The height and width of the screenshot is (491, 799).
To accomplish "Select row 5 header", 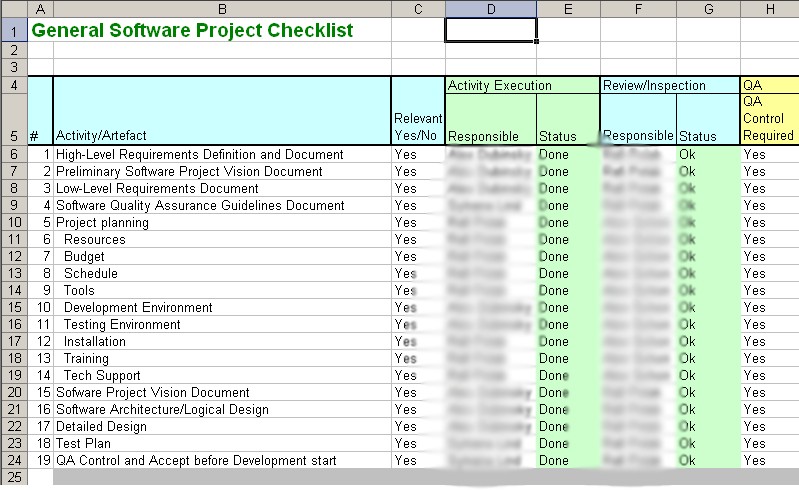I will click(14, 119).
